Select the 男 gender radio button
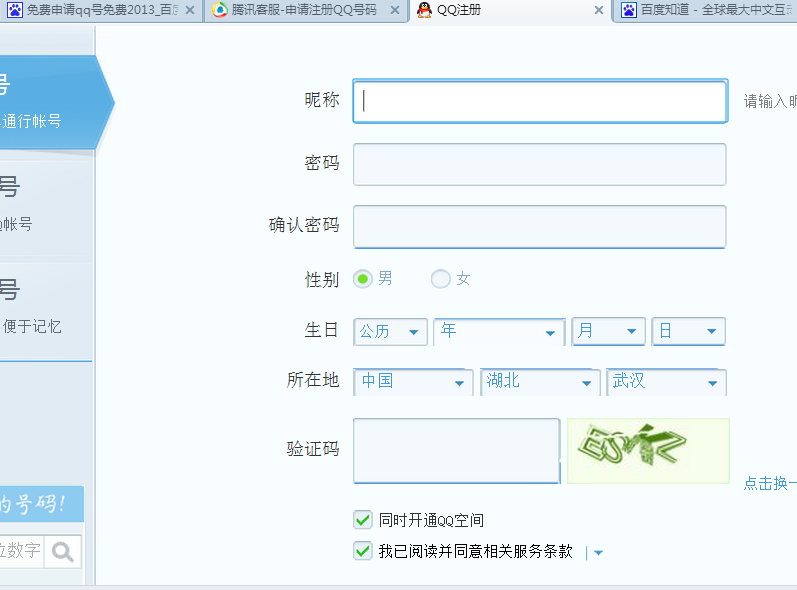797x590 pixels. coord(363,279)
